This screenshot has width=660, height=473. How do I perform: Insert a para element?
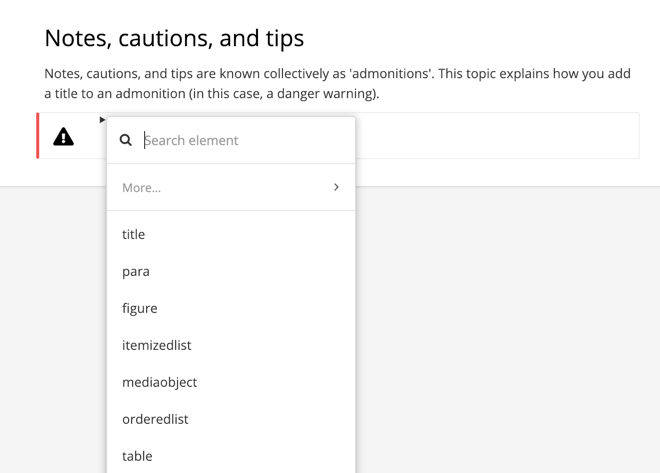pyautogui.click(x=136, y=271)
